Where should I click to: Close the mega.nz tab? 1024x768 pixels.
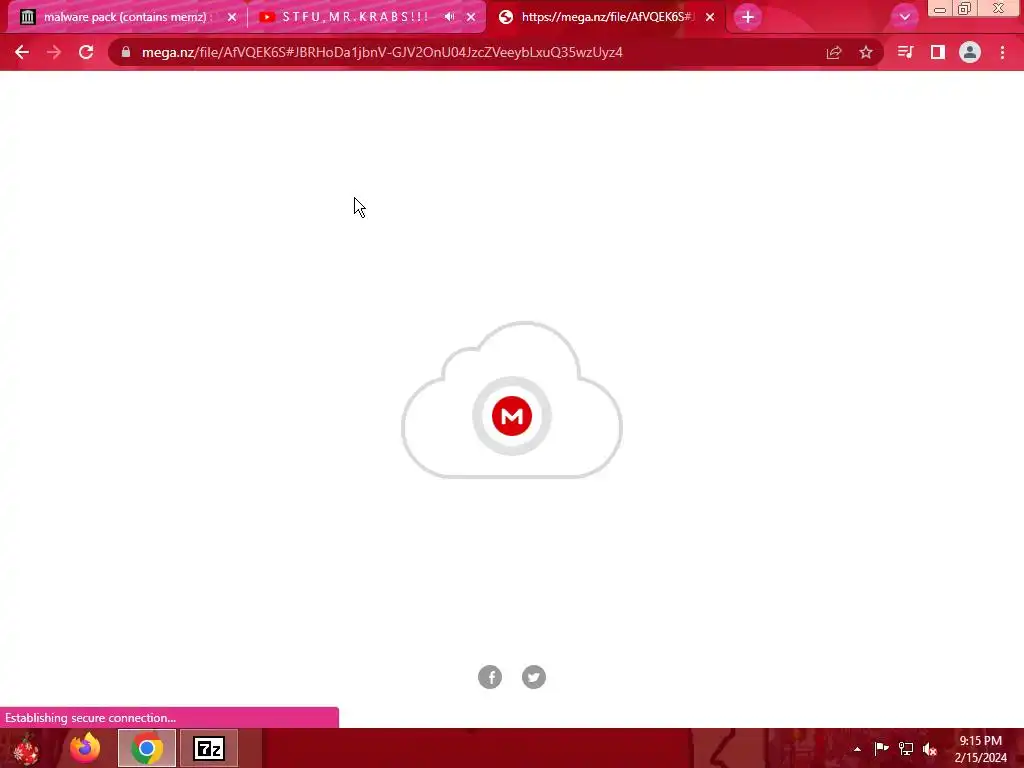[710, 17]
